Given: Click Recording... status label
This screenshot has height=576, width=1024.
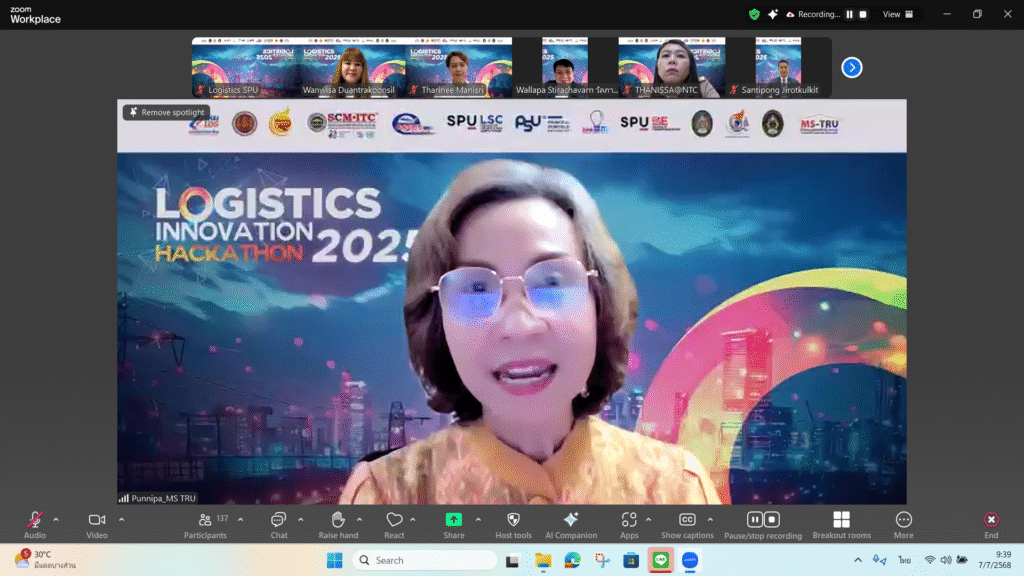Looking at the screenshot, I should 819,14.
